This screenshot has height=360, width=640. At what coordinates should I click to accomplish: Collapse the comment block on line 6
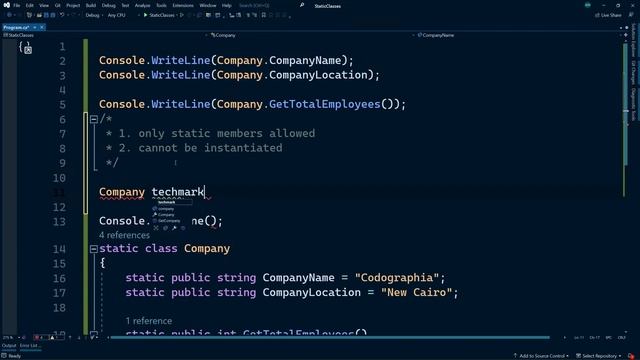[x=93, y=119]
